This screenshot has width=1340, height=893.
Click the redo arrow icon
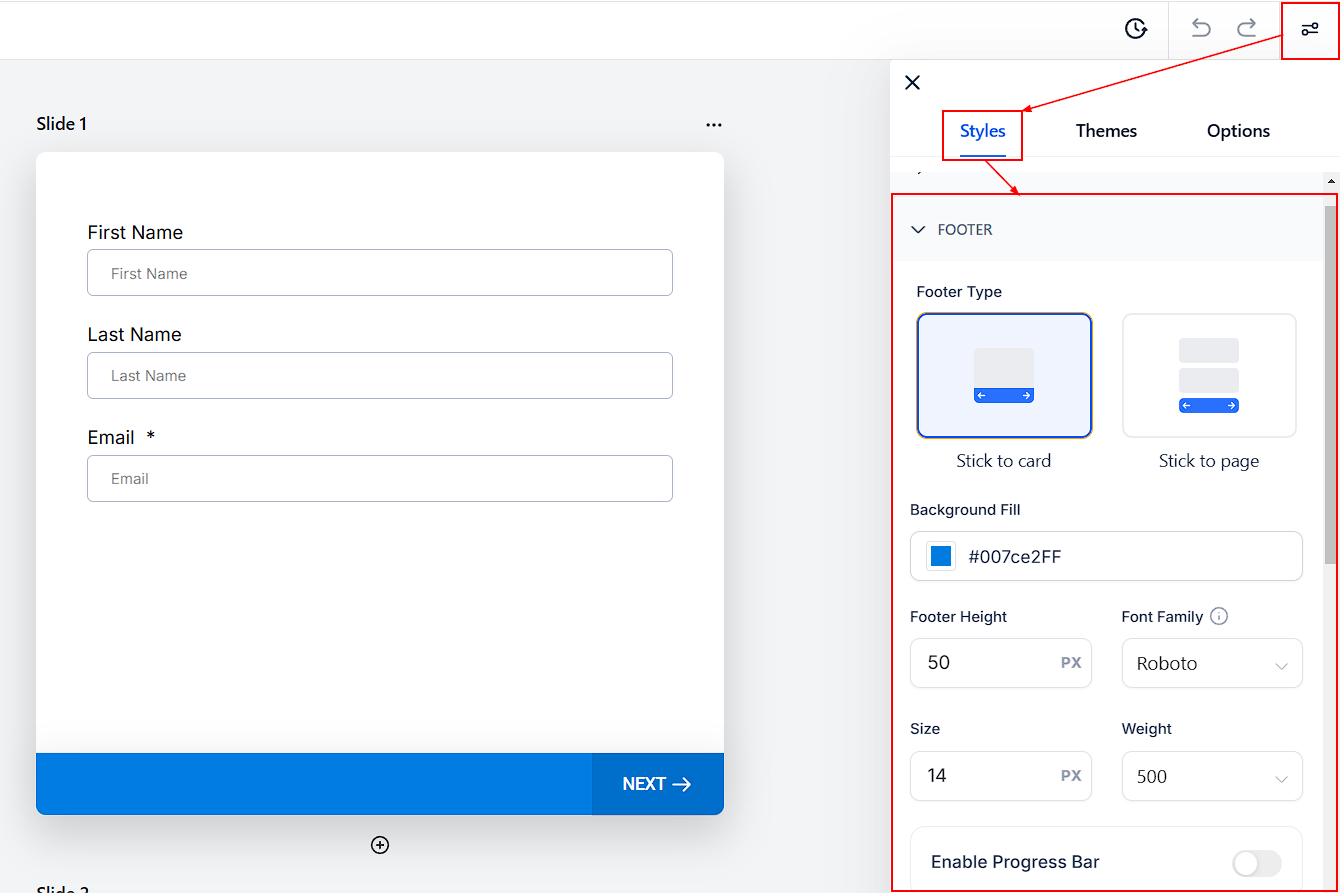1247,29
